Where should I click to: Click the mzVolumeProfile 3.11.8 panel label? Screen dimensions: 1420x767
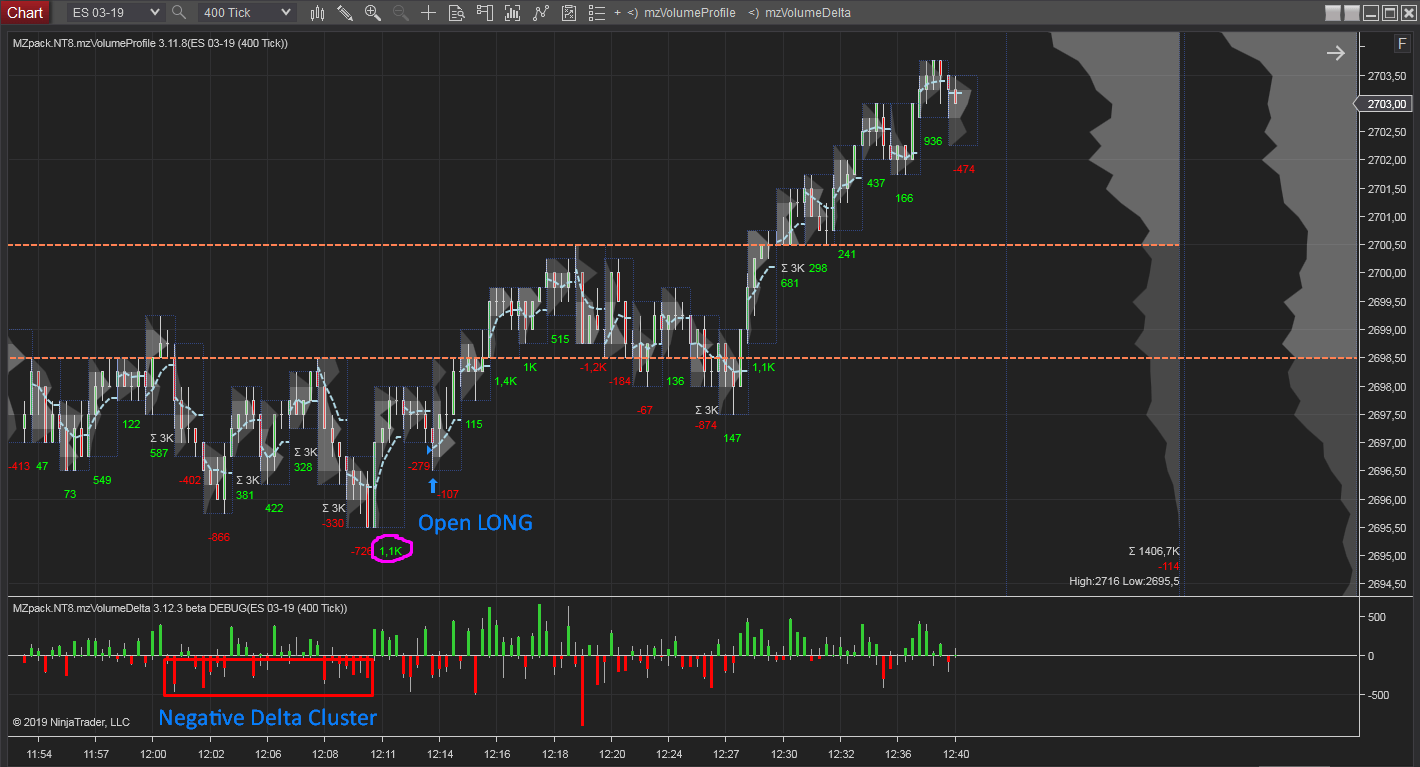pyautogui.click(x=150, y=43)
